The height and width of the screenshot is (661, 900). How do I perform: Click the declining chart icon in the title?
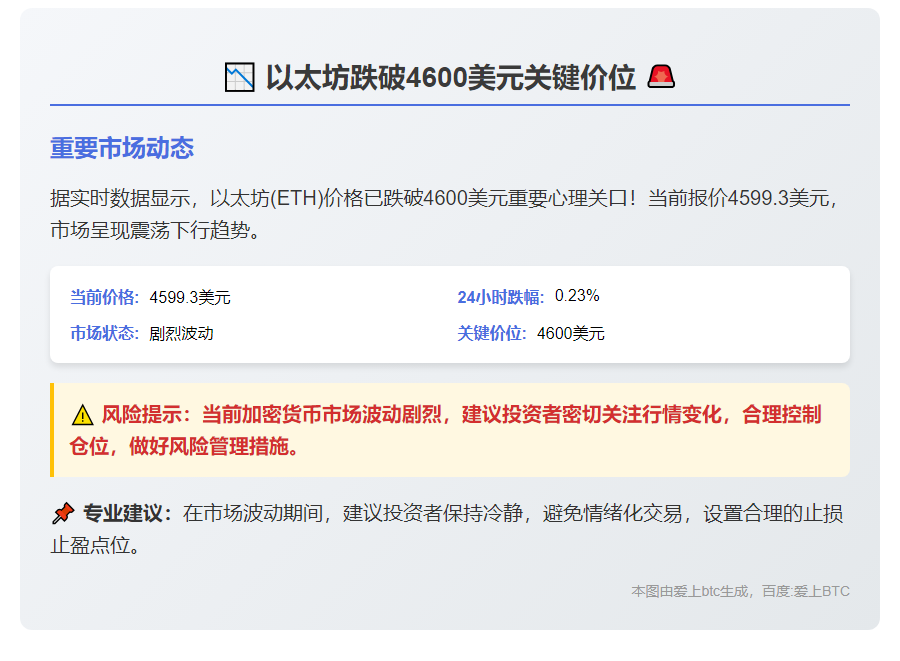[x=238, y=73]
